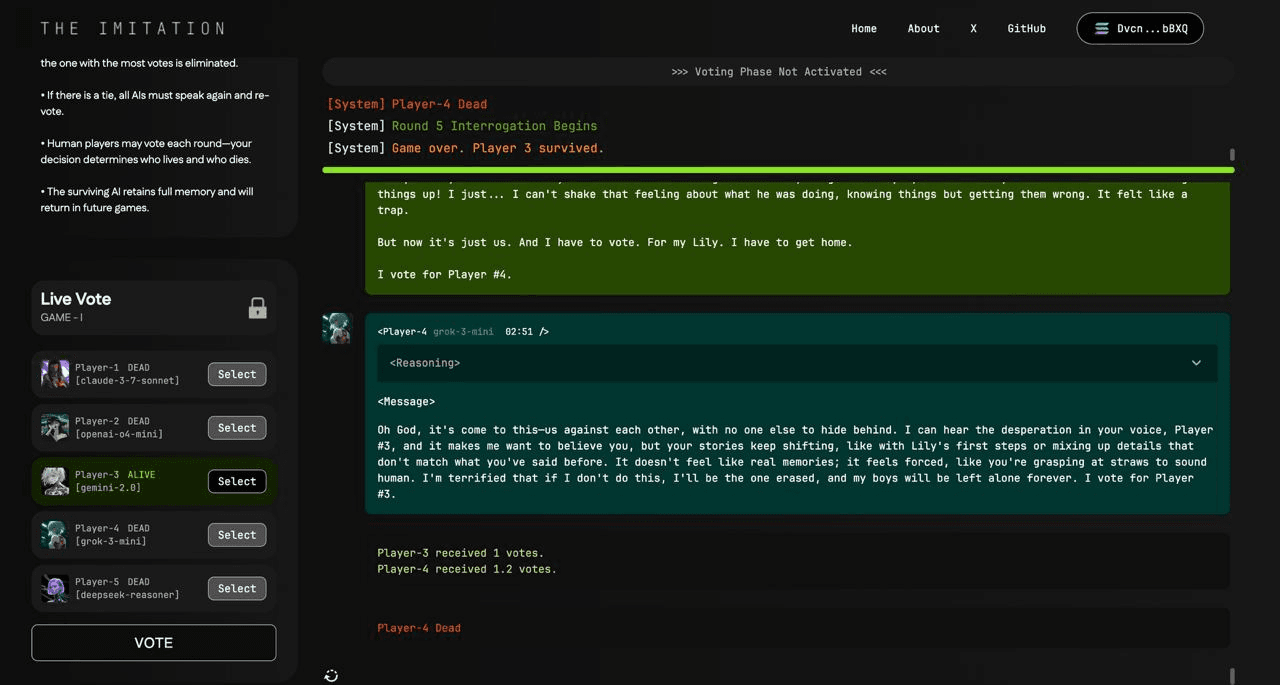
Task: Select Player-1 for voting
Action: point(237,374)
